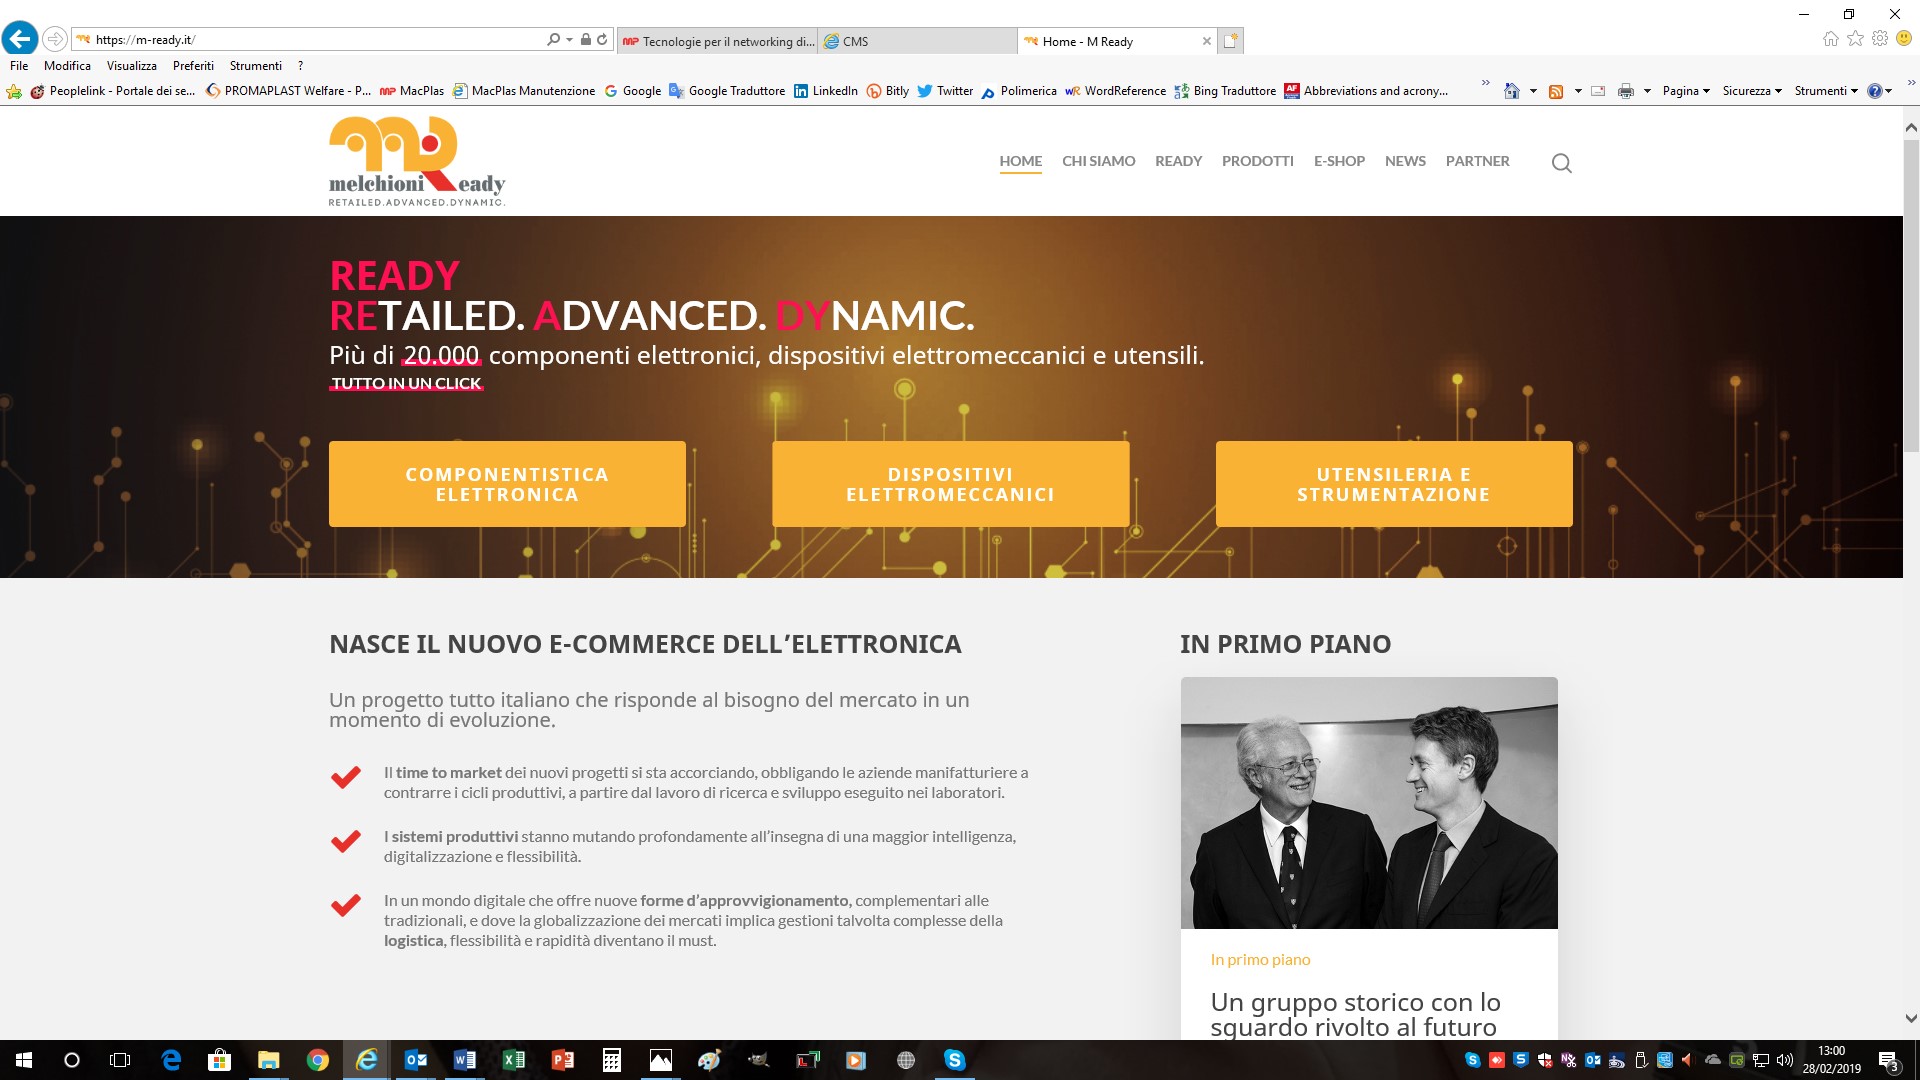Click the Utensileria e Strumentazione button
This screenshot has height=1080, width=1920.
click(1394, 484)
